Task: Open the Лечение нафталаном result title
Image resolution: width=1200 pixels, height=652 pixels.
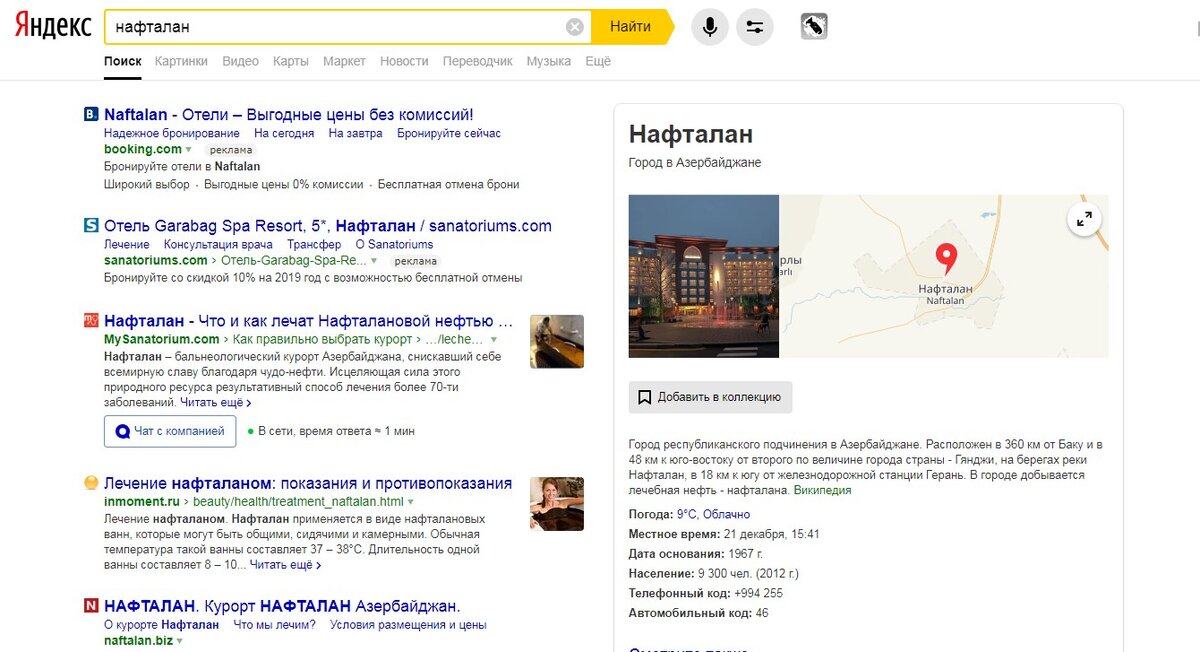Action: tap(308, 483)
